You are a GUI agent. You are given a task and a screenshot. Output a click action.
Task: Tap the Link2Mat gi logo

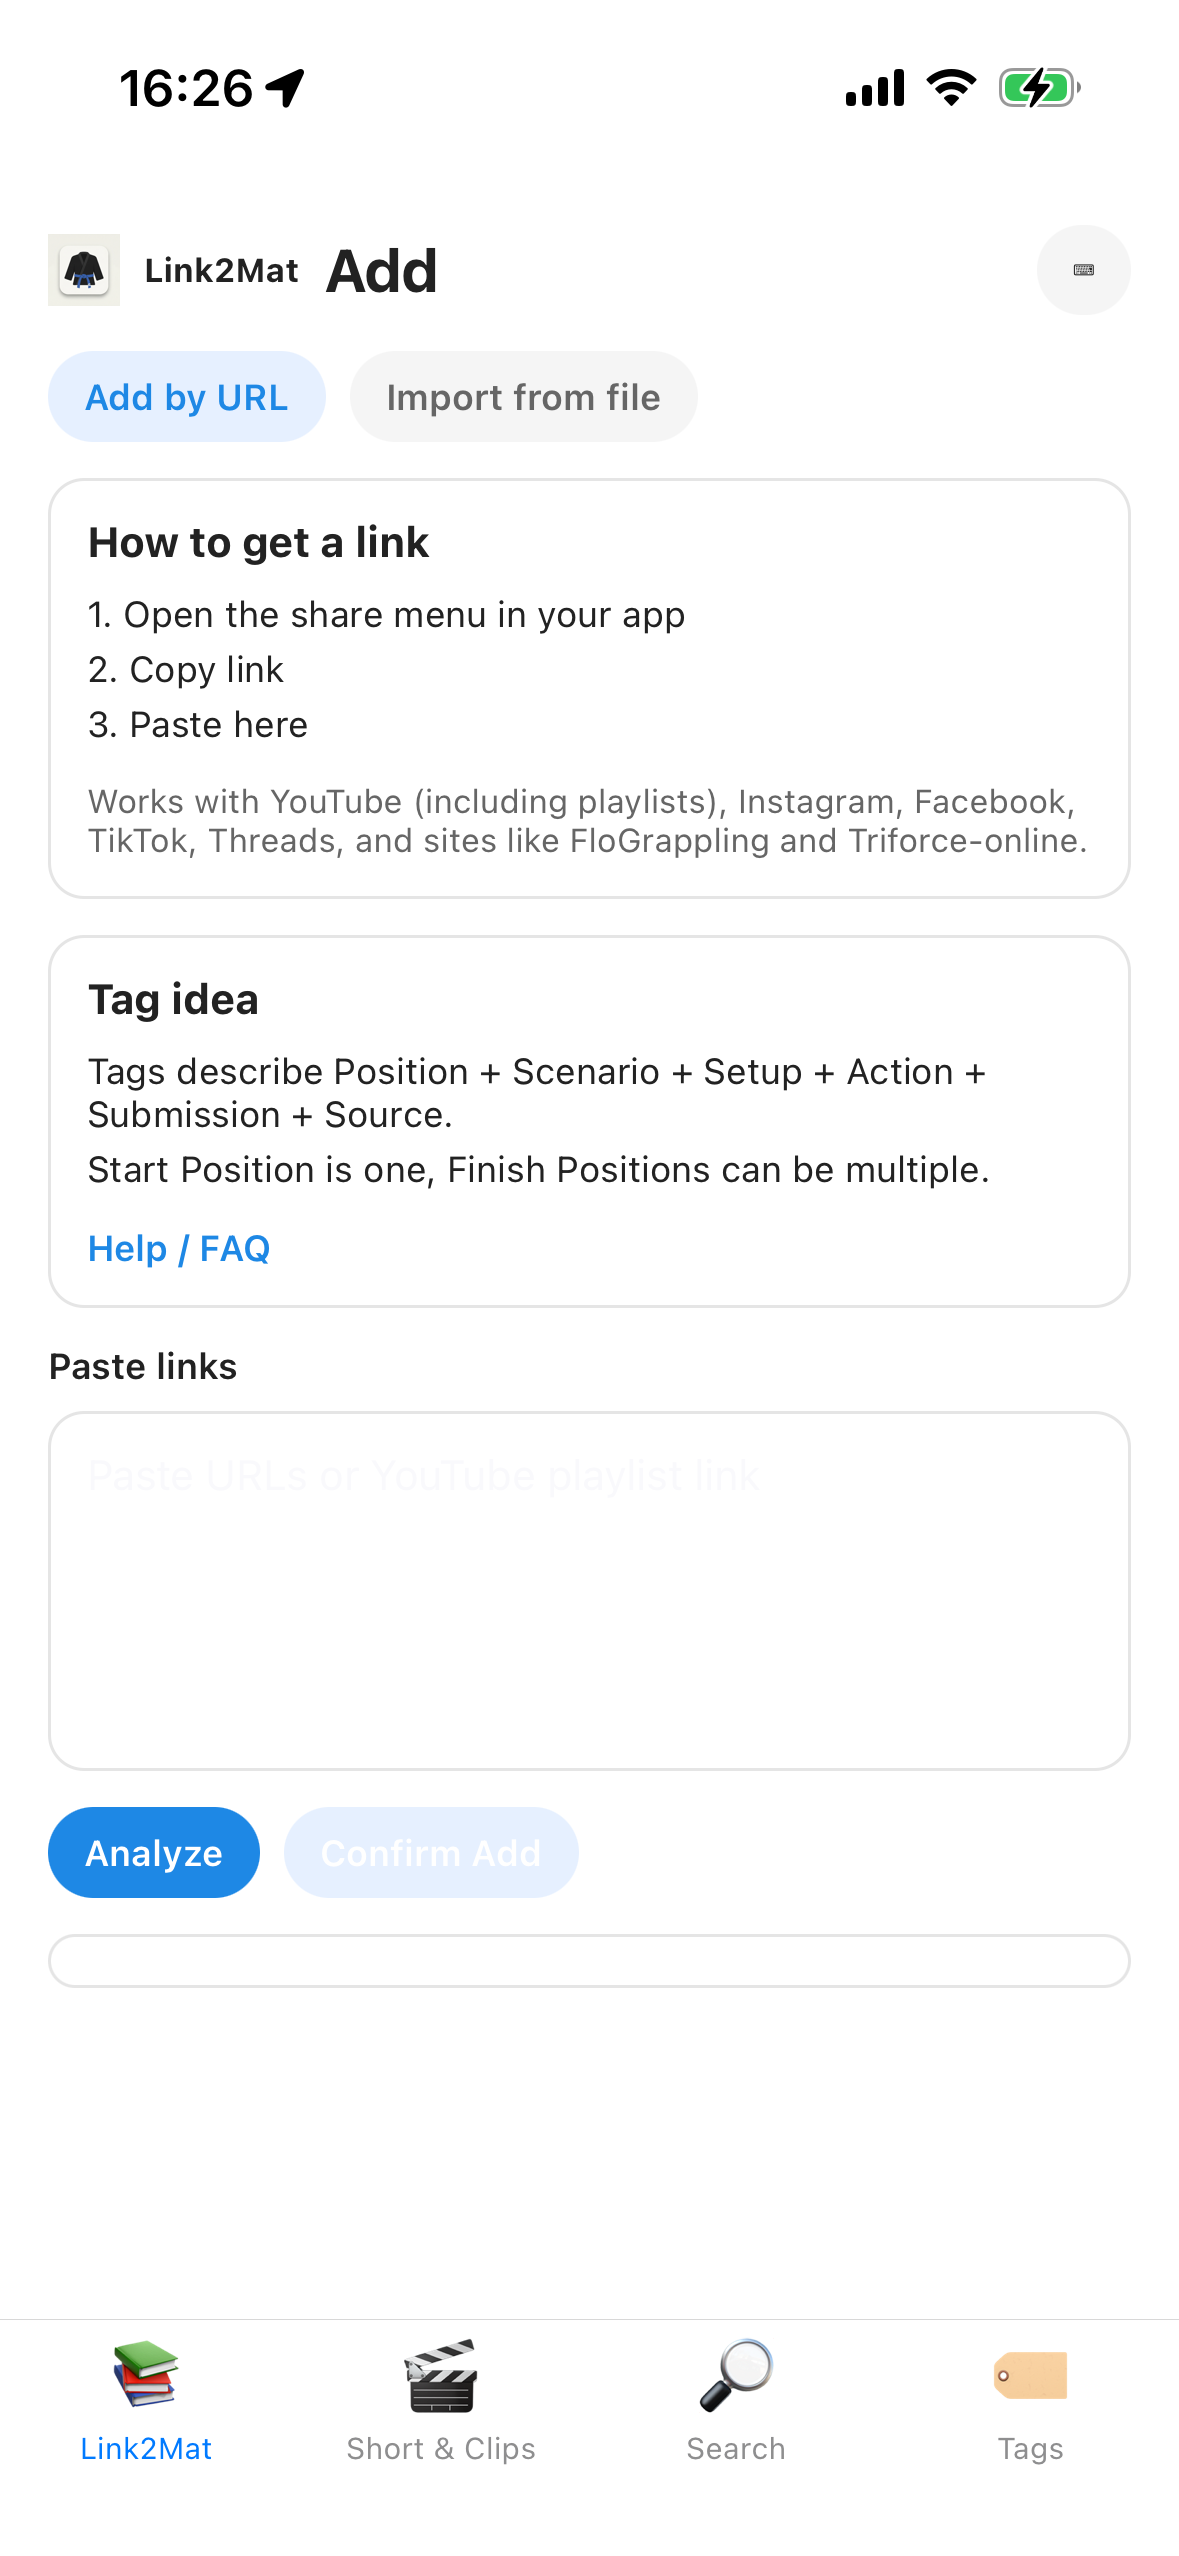pyautogui.click(x=84, y=270)
